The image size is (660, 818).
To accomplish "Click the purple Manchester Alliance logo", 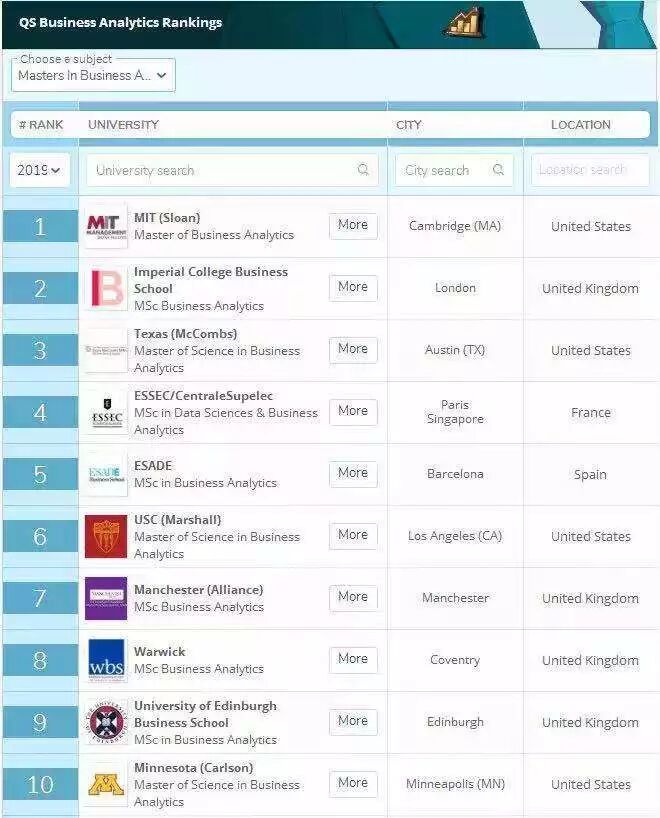I will pos(106,598).
